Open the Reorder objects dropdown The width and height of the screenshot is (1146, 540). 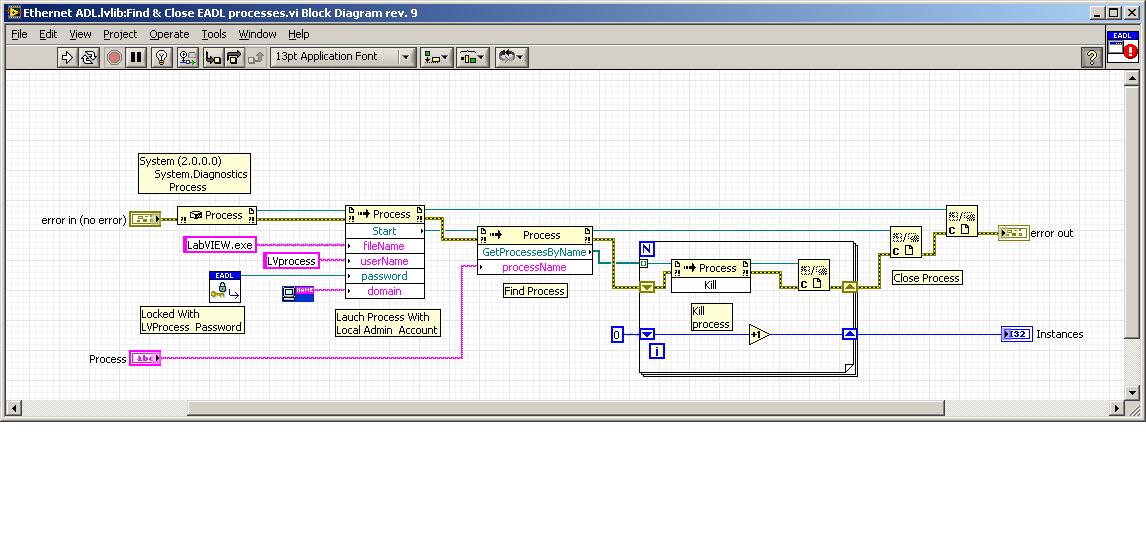click(511, 58)
